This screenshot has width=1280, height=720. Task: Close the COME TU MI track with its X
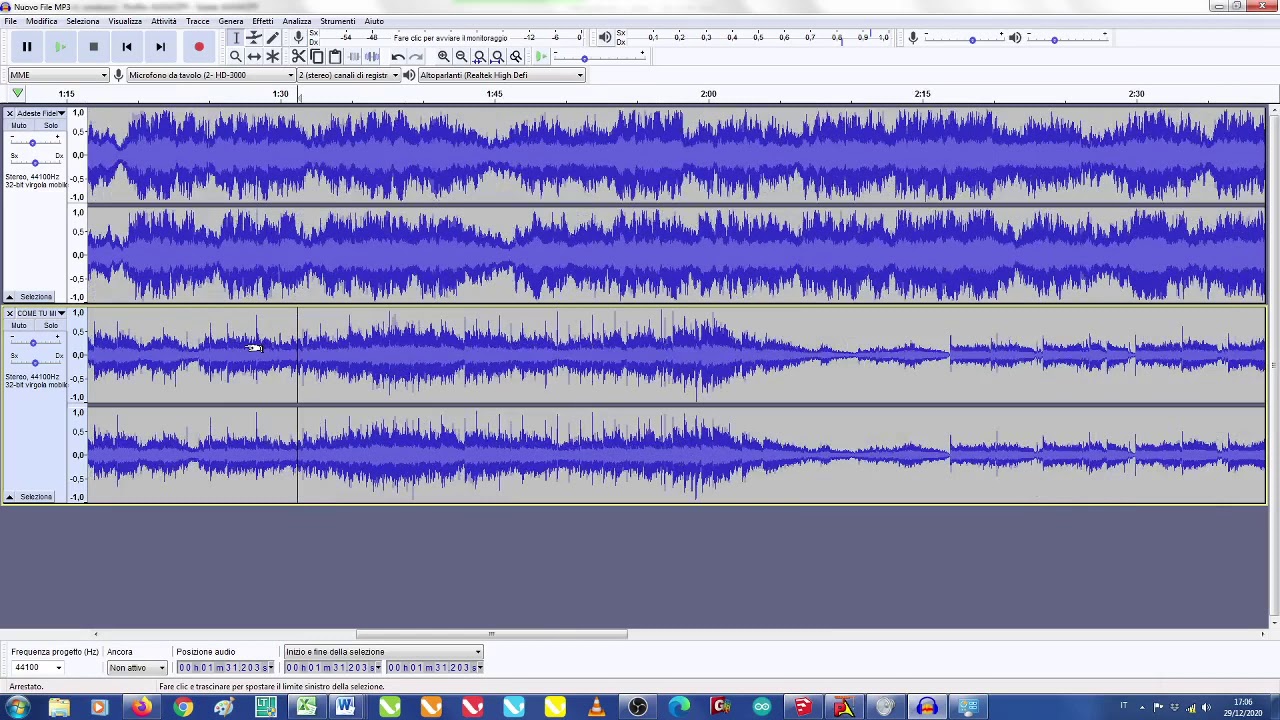10,314
